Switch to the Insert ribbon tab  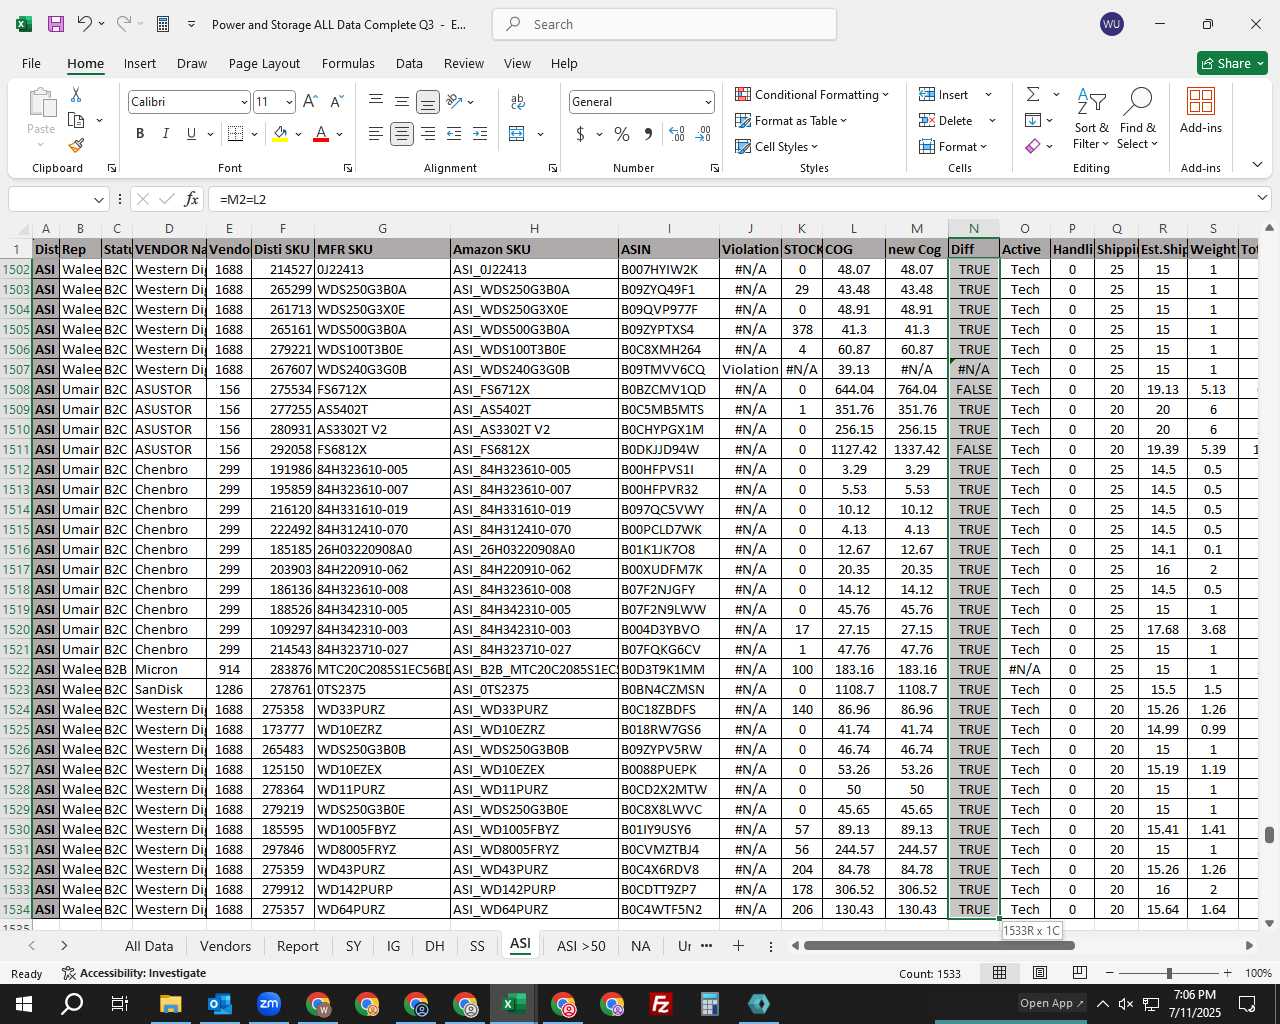coord(140,63)
